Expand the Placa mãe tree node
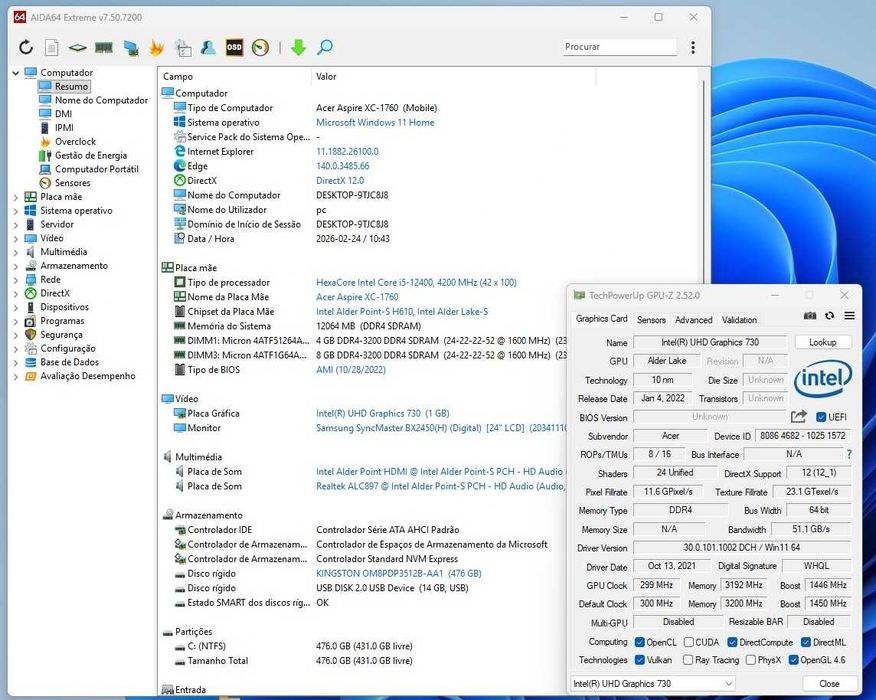 16,197
